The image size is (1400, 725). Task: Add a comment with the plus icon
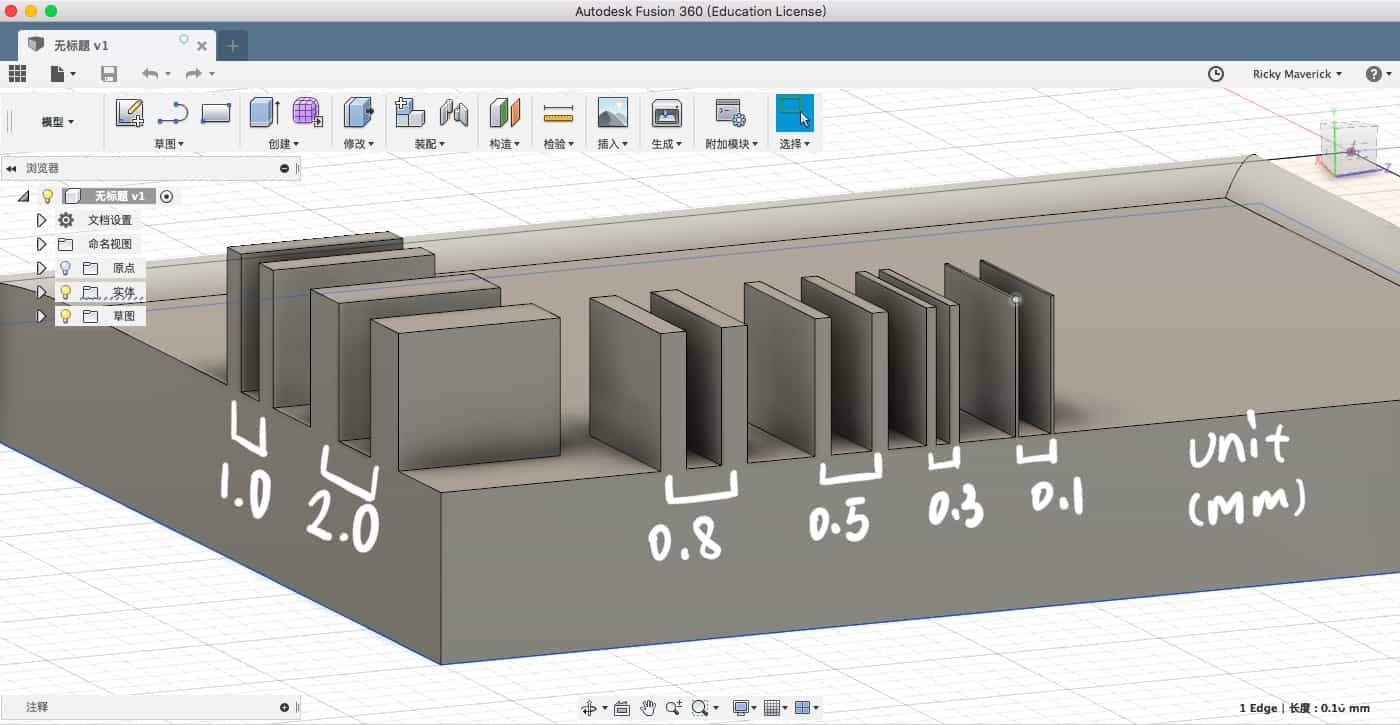coord(285,707)
